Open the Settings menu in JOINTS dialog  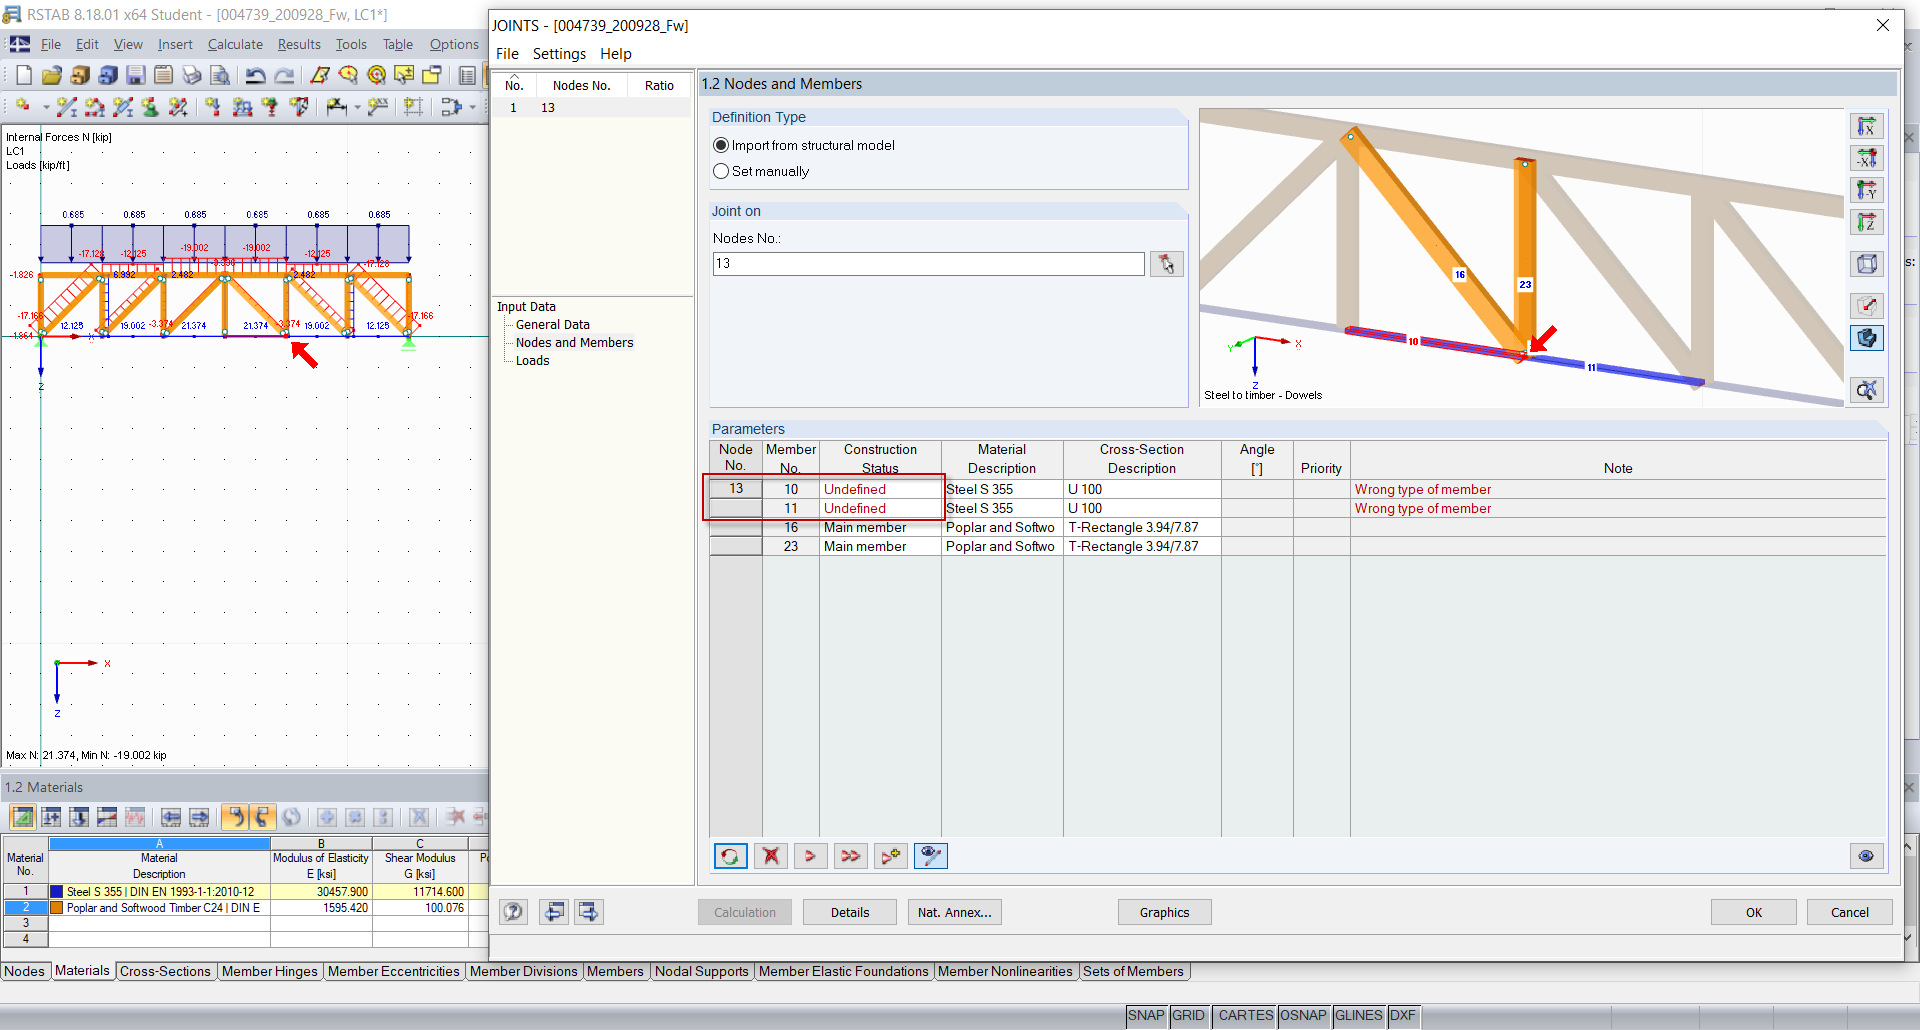tap(559, 53)
